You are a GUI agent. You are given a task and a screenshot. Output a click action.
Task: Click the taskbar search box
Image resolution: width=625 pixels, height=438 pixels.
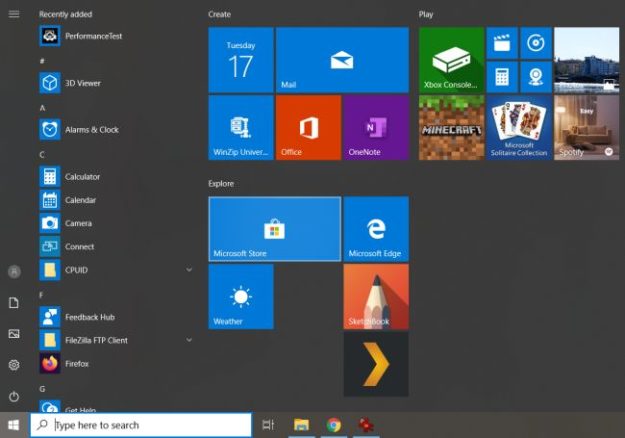141,425
